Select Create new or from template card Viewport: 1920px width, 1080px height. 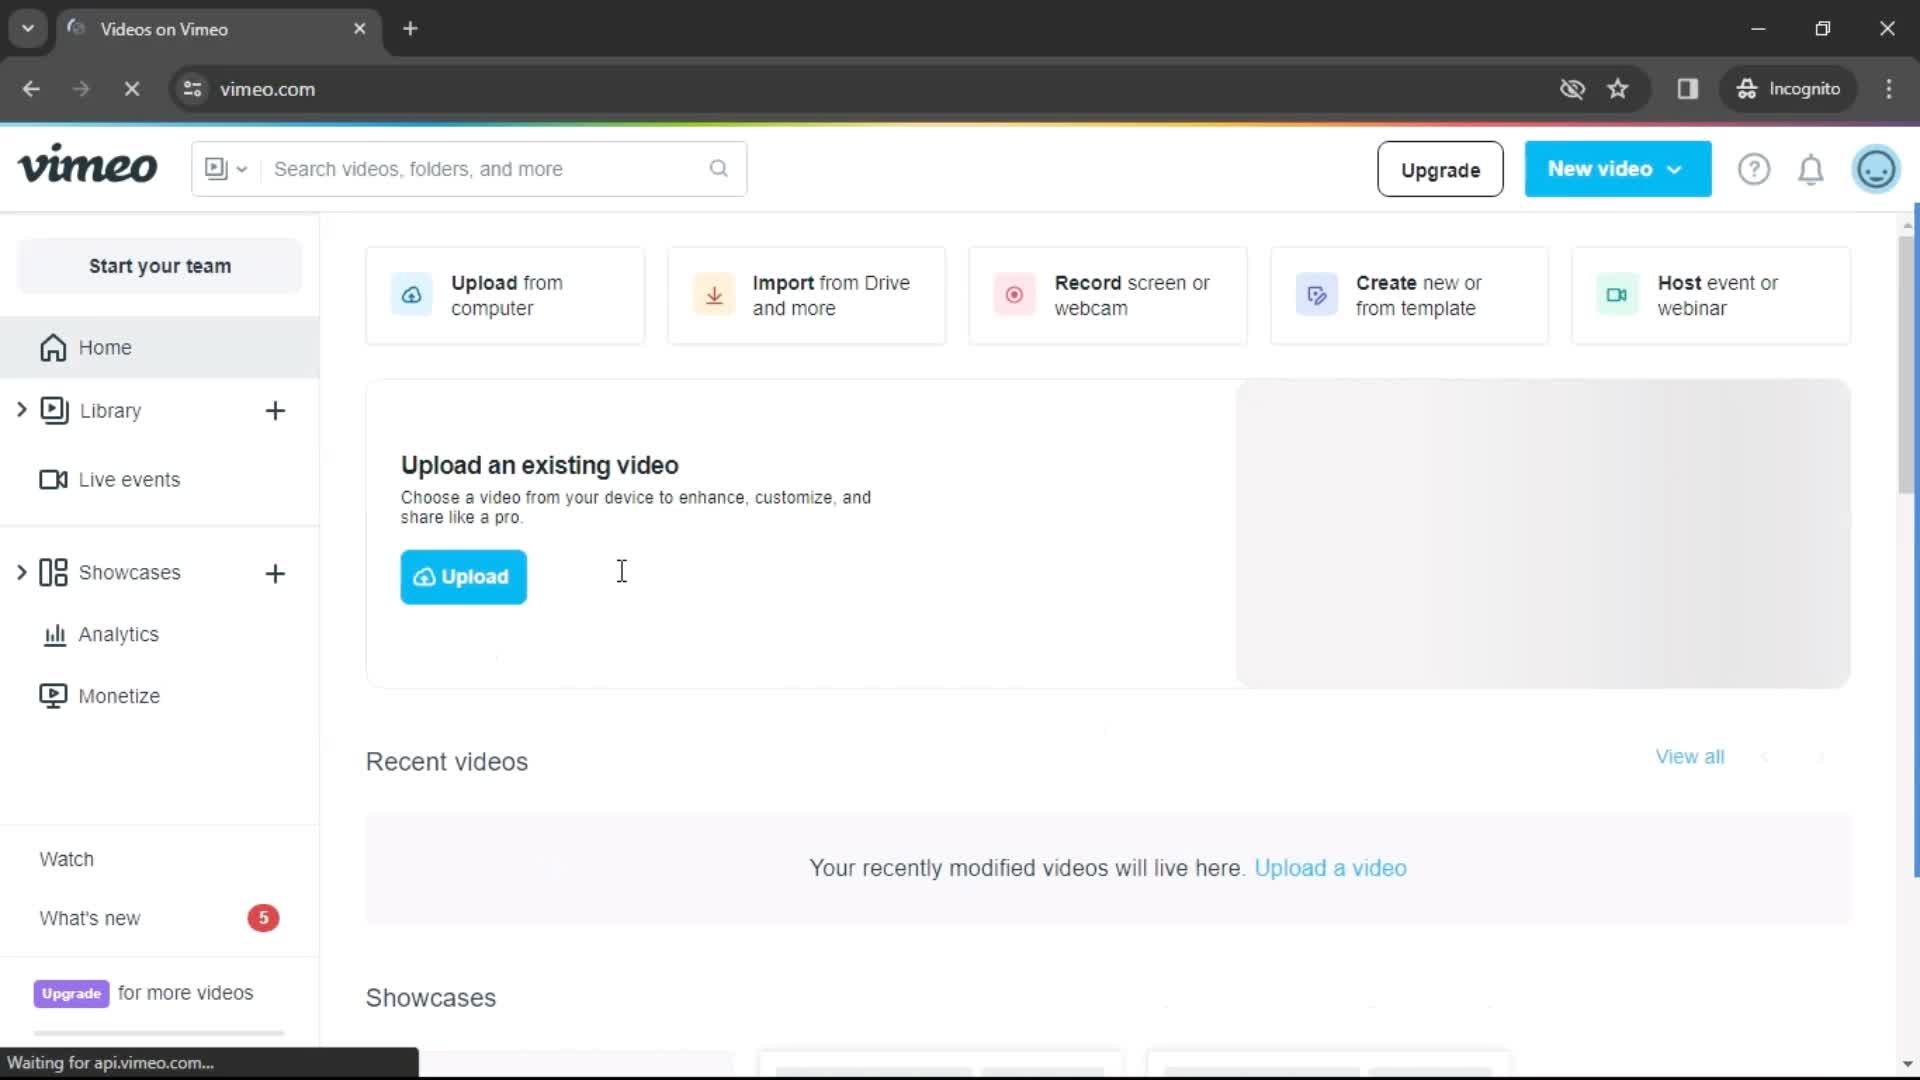coord(1409,295)
